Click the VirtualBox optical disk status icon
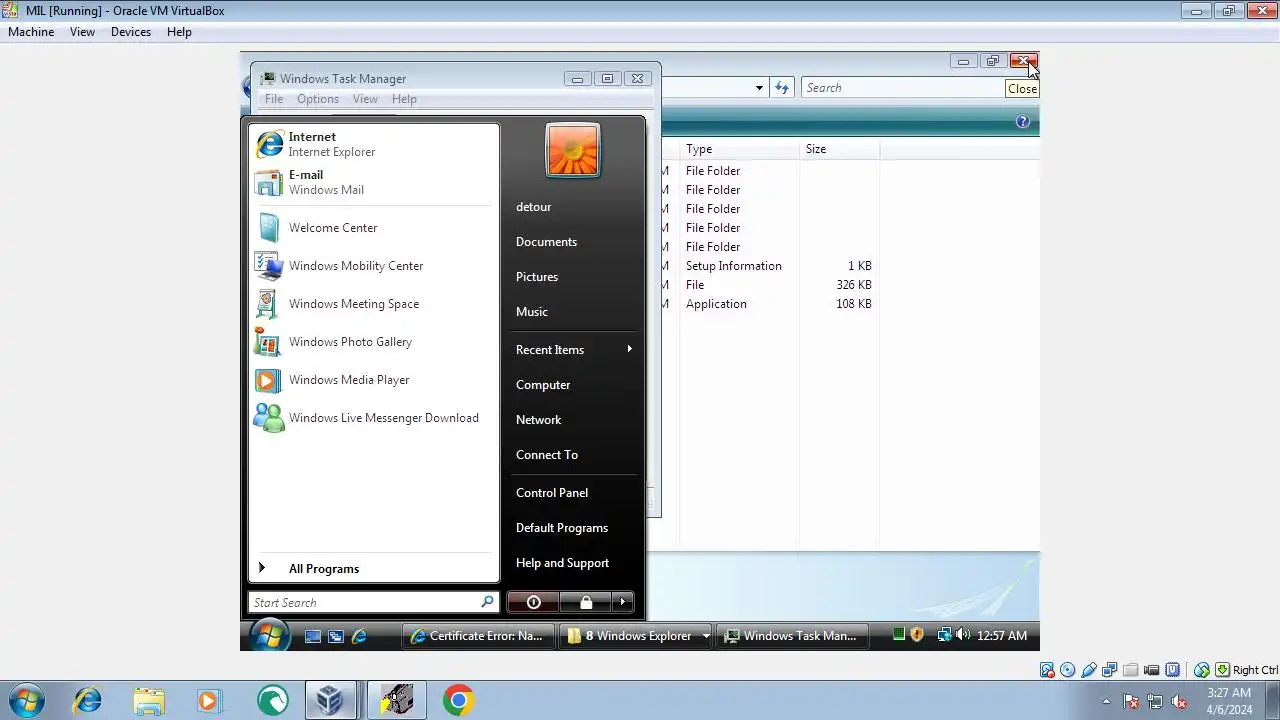1280x720 pixels. (1068, 670)
